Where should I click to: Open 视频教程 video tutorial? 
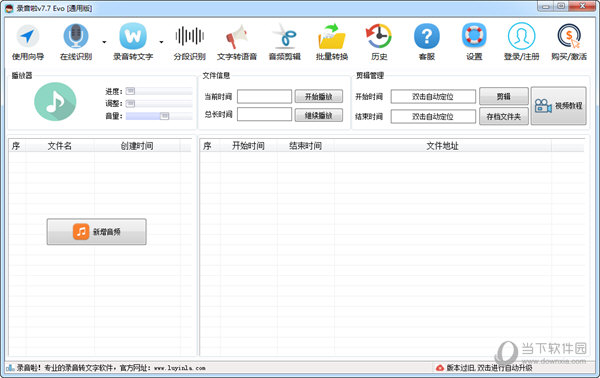click(x=558, y=106)
